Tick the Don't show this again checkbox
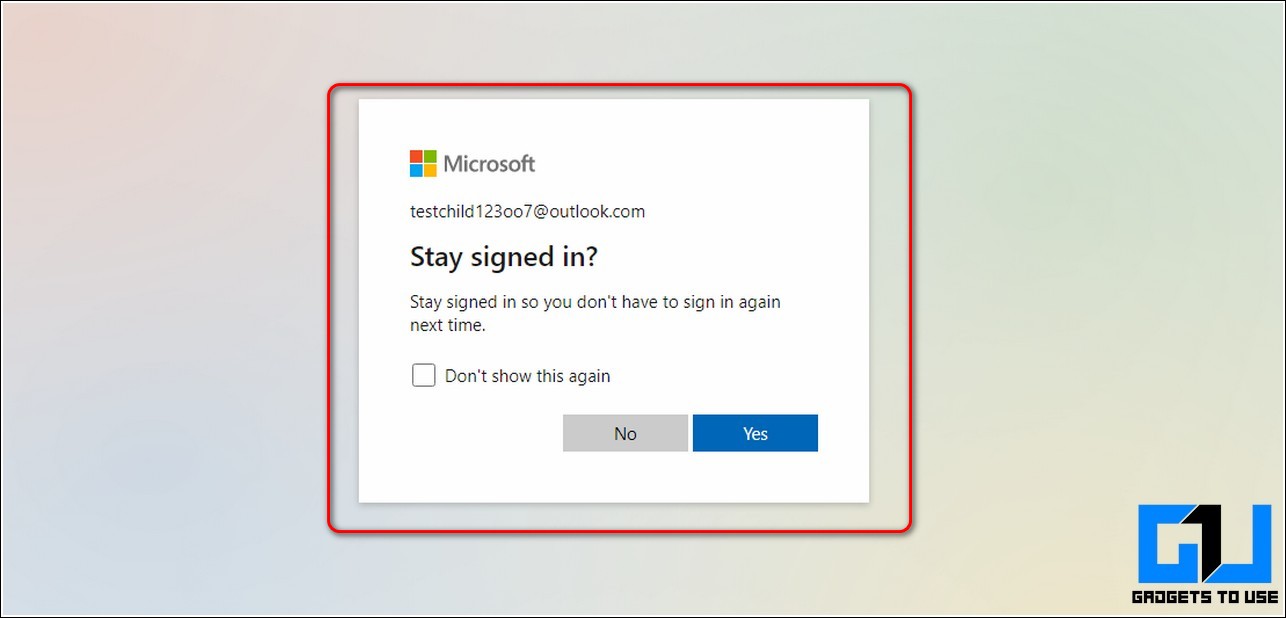 tap(424, 376)
